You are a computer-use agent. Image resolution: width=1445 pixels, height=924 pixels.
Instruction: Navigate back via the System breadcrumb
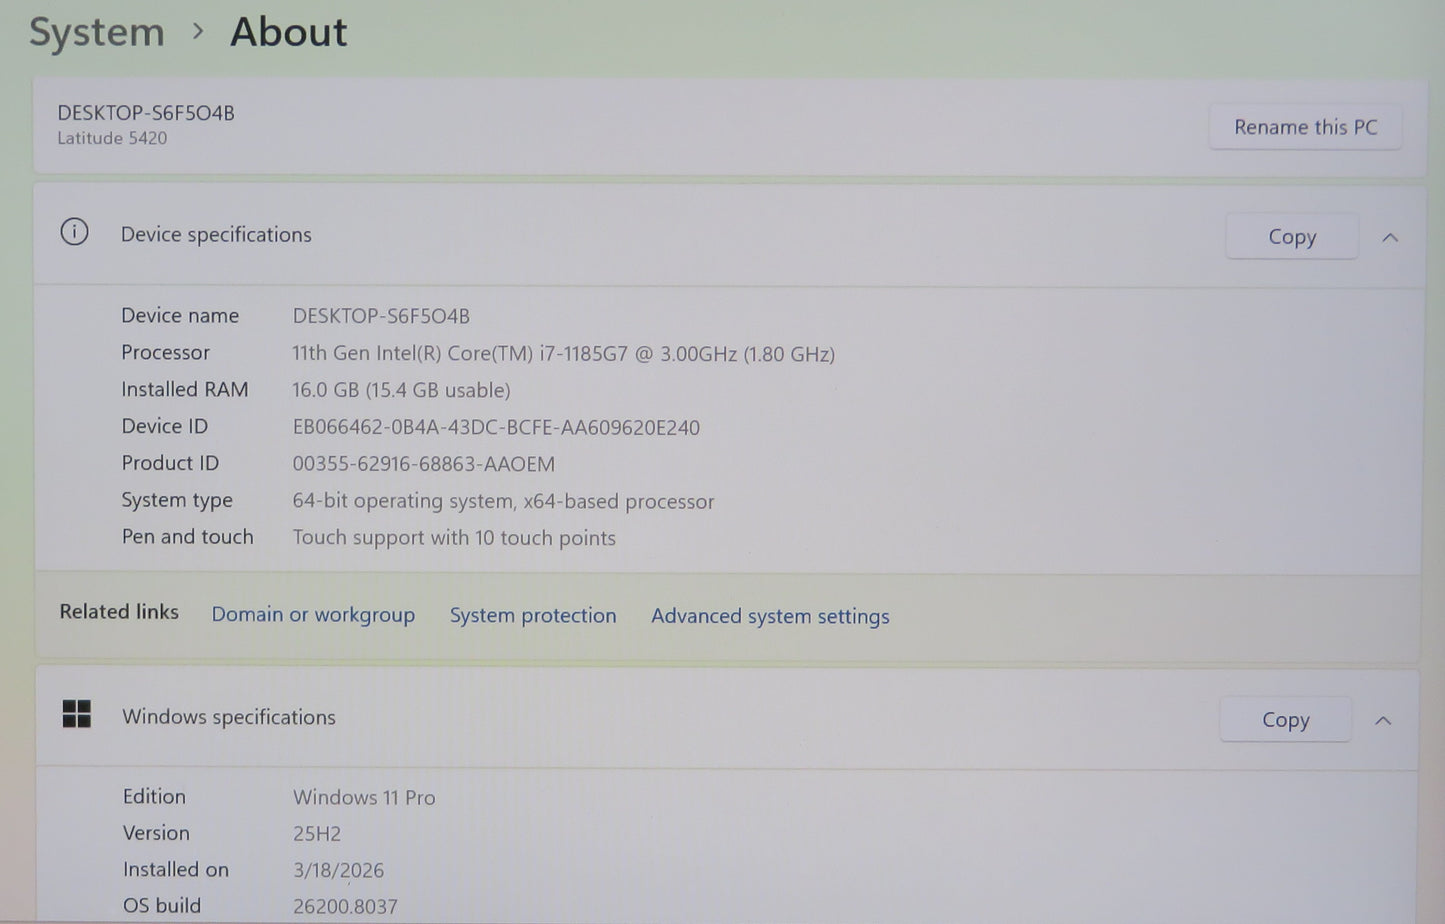pos(96,31)
